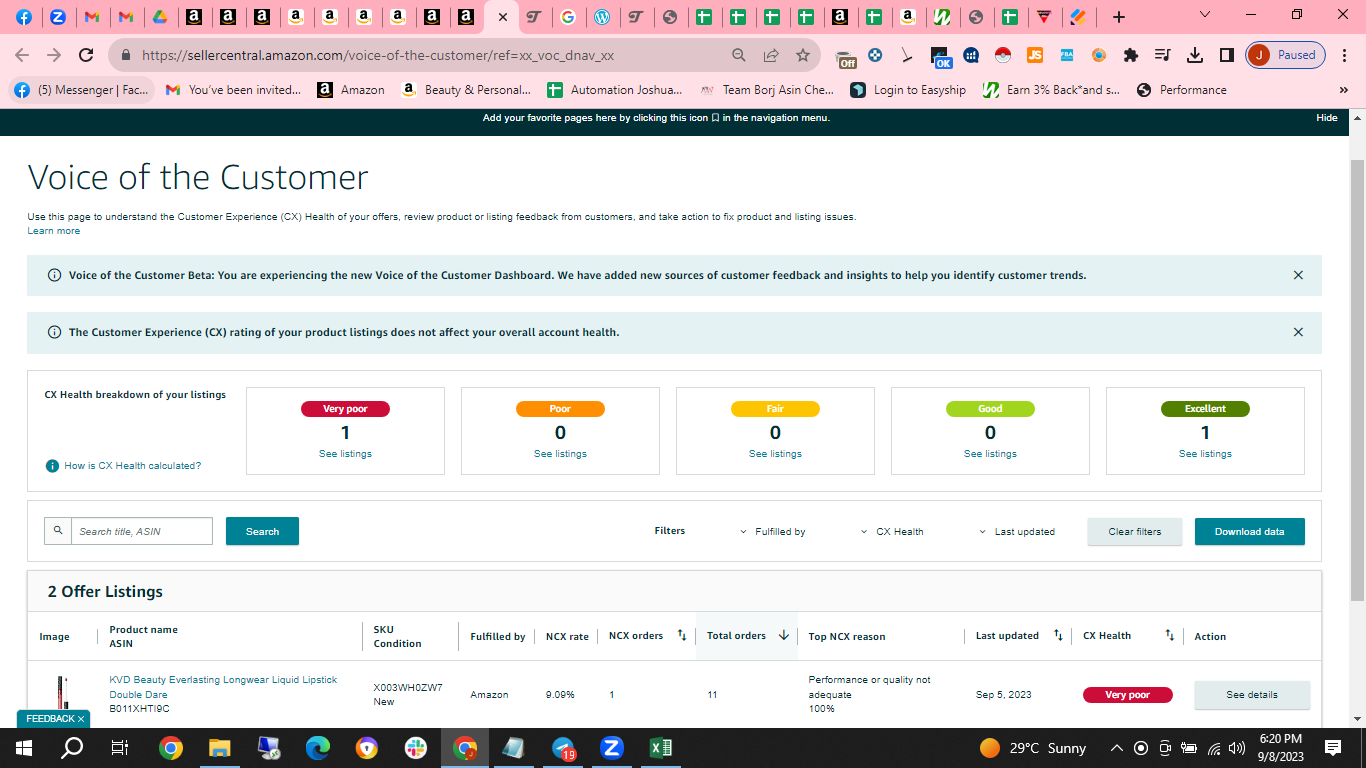Open the Fulfilled by filter dropdown

(773, 532)
